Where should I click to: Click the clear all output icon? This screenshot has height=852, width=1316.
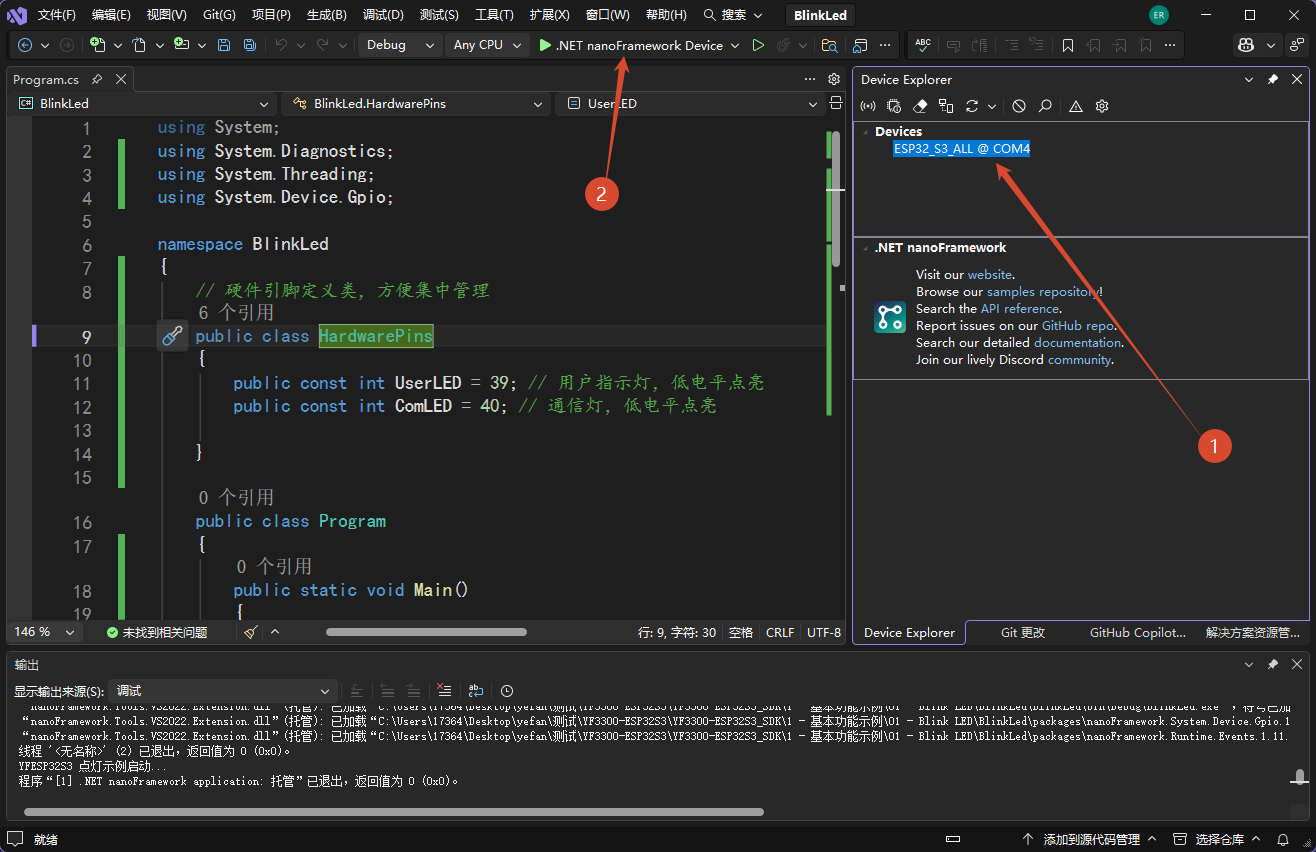click(x=445, y=691)
